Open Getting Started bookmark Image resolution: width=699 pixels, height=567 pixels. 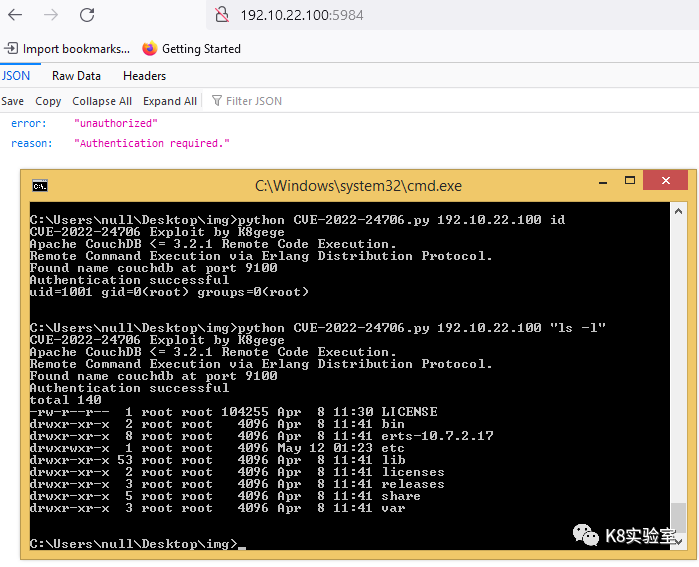click(192, 49)
